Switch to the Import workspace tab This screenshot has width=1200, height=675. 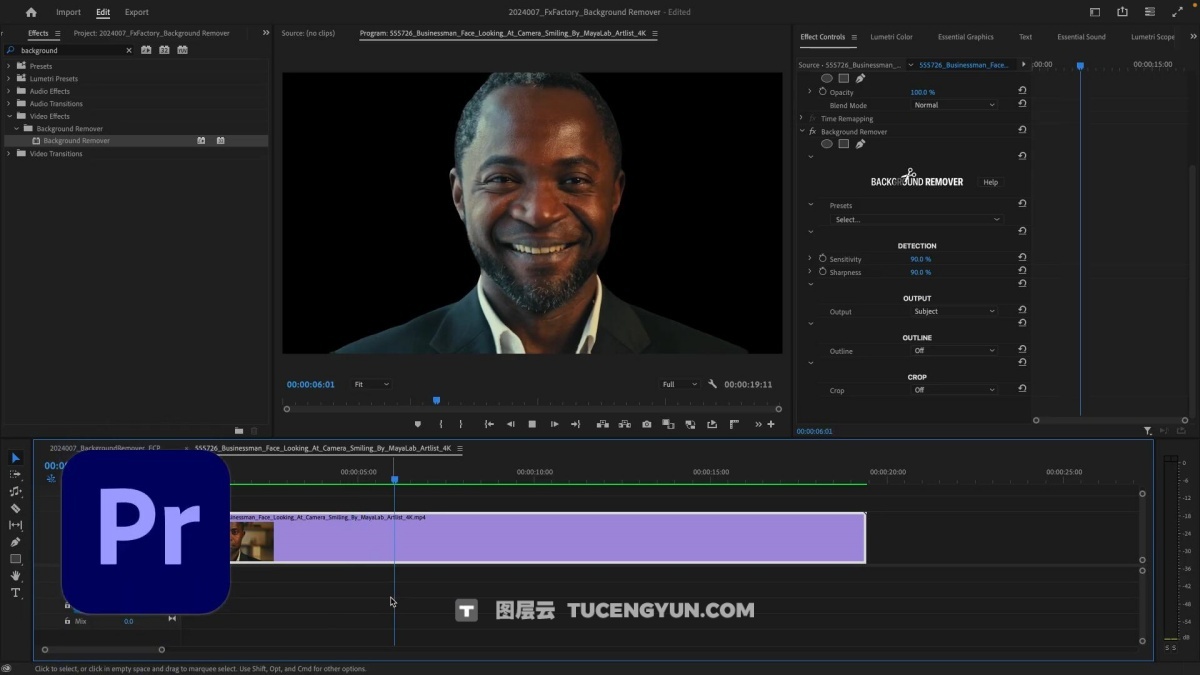(x=68, y=12)
